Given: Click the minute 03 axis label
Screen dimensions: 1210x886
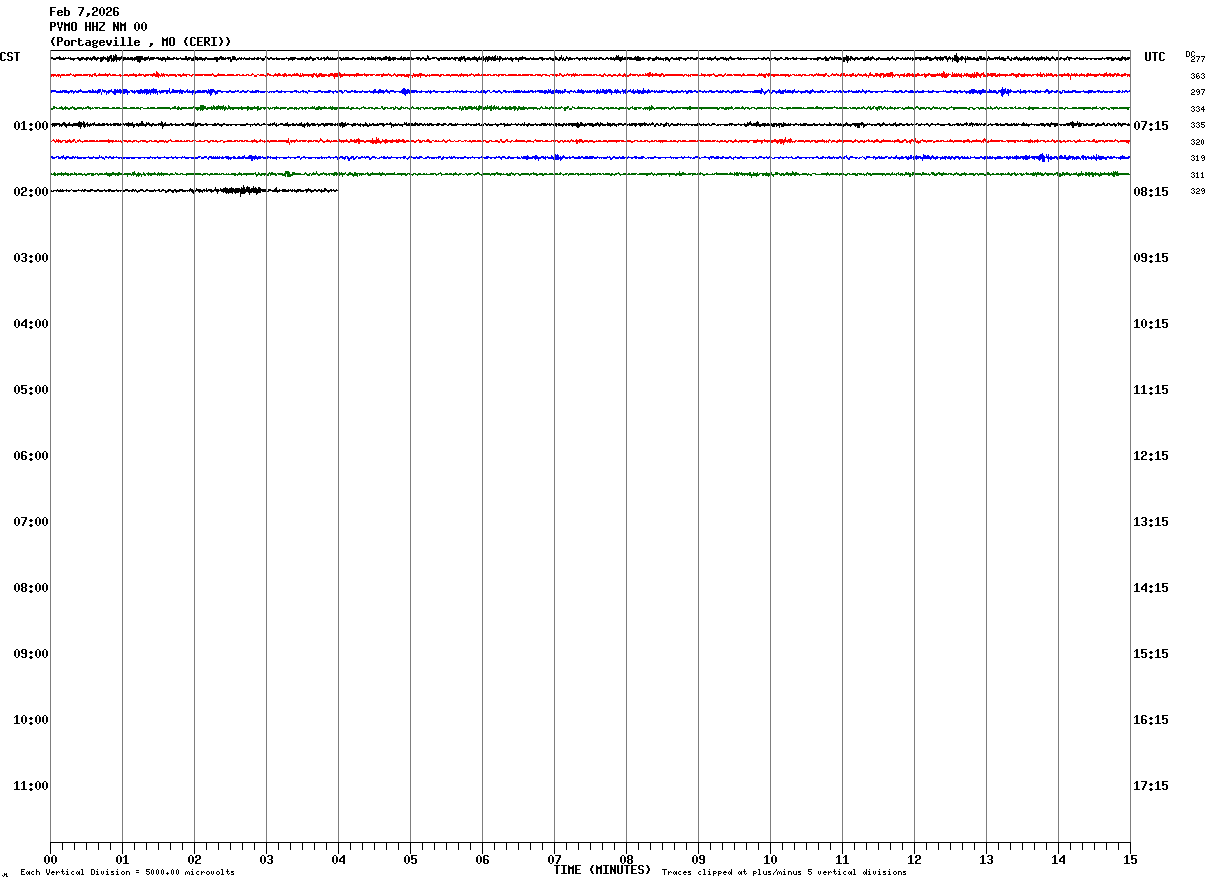Looking at the screenshot, I should click(x=266, y=860).
